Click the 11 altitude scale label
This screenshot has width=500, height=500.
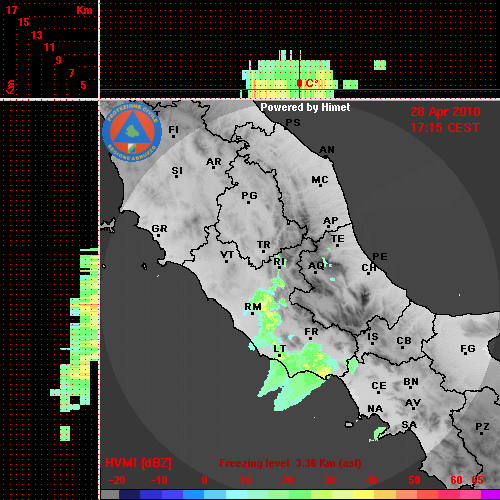(49, 47)
